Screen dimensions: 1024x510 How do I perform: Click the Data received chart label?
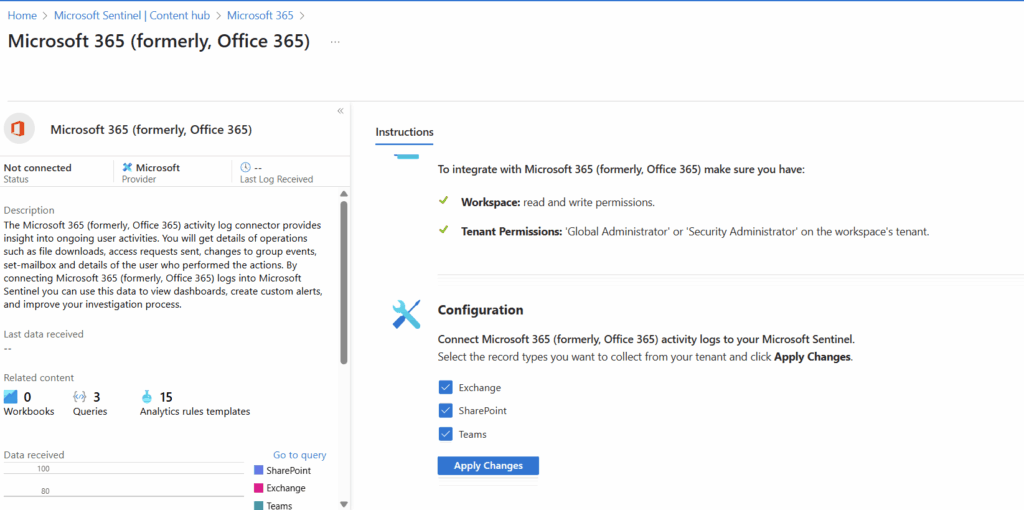click(34, 454)
